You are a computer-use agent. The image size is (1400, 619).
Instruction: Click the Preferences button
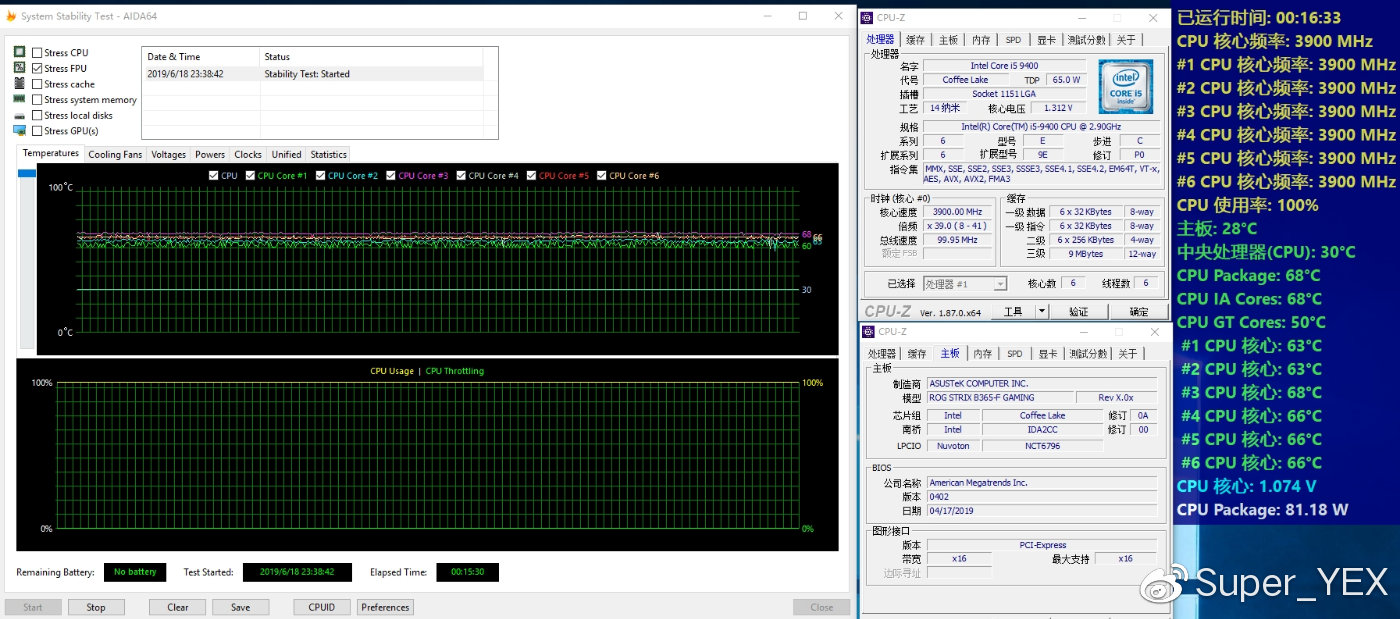385,607
